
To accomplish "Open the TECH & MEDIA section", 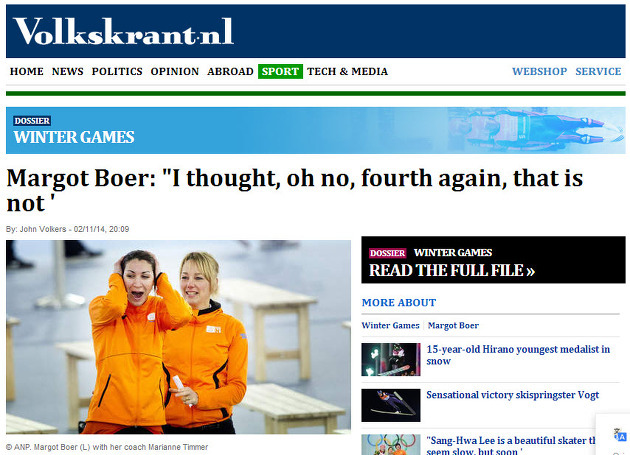I will [348, 71].
